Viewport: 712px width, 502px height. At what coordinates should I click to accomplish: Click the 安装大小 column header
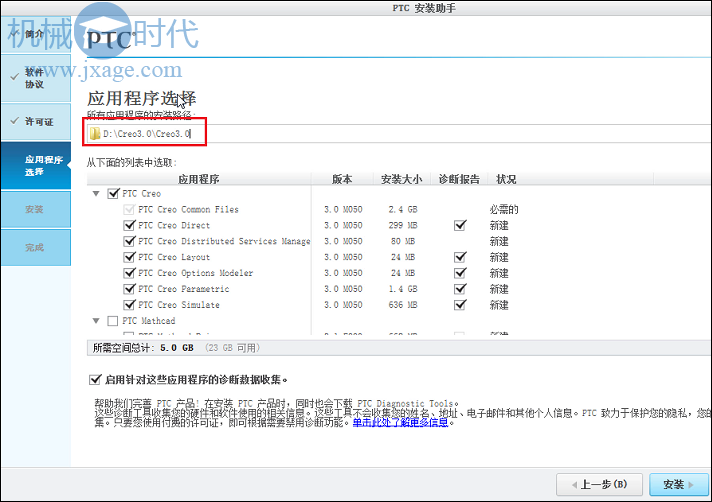tap(402, 179)
